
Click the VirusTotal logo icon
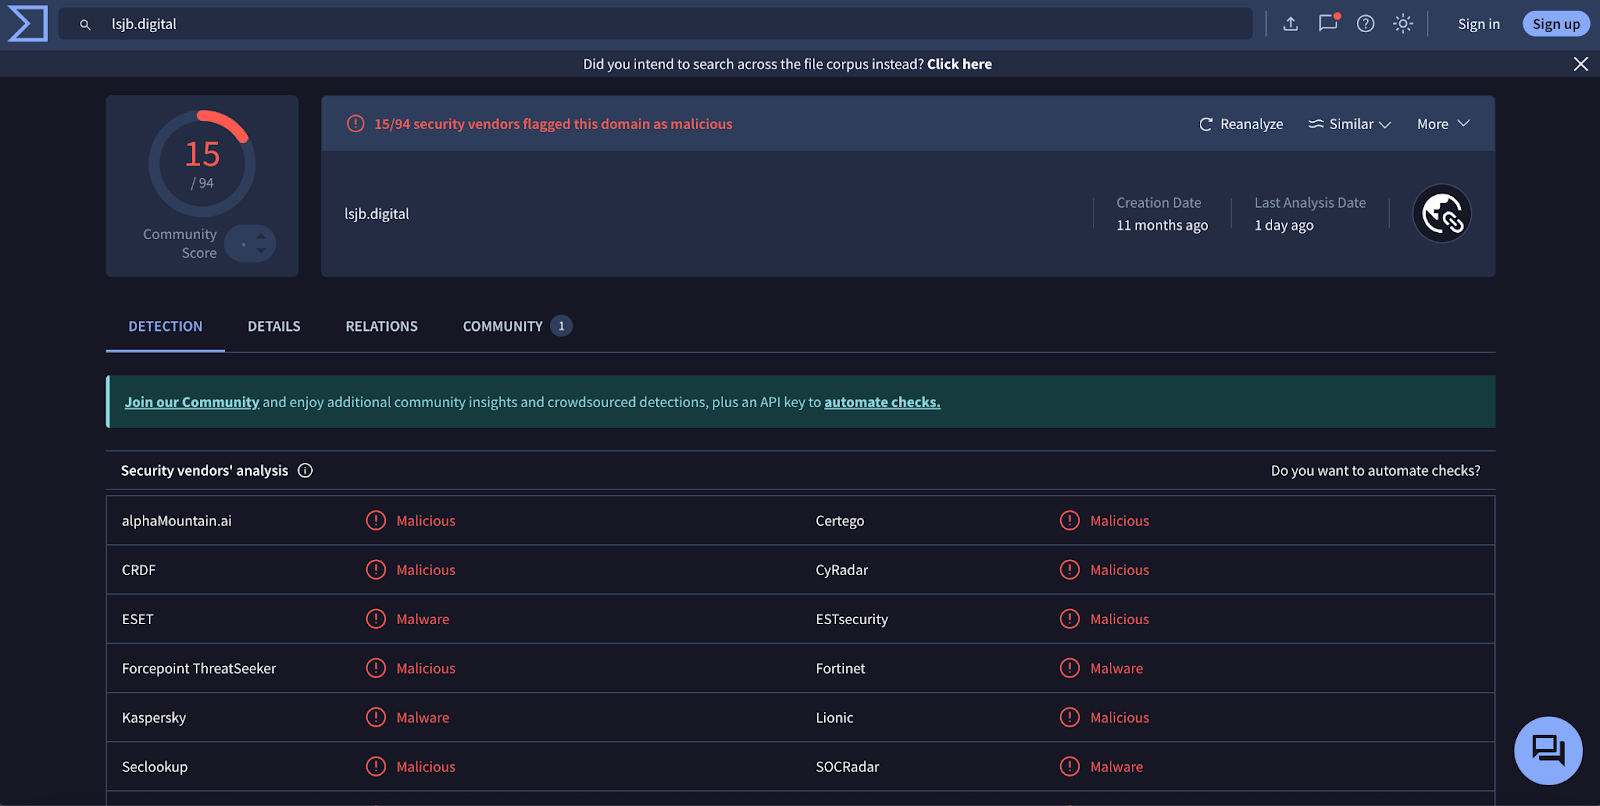[27, 24]
